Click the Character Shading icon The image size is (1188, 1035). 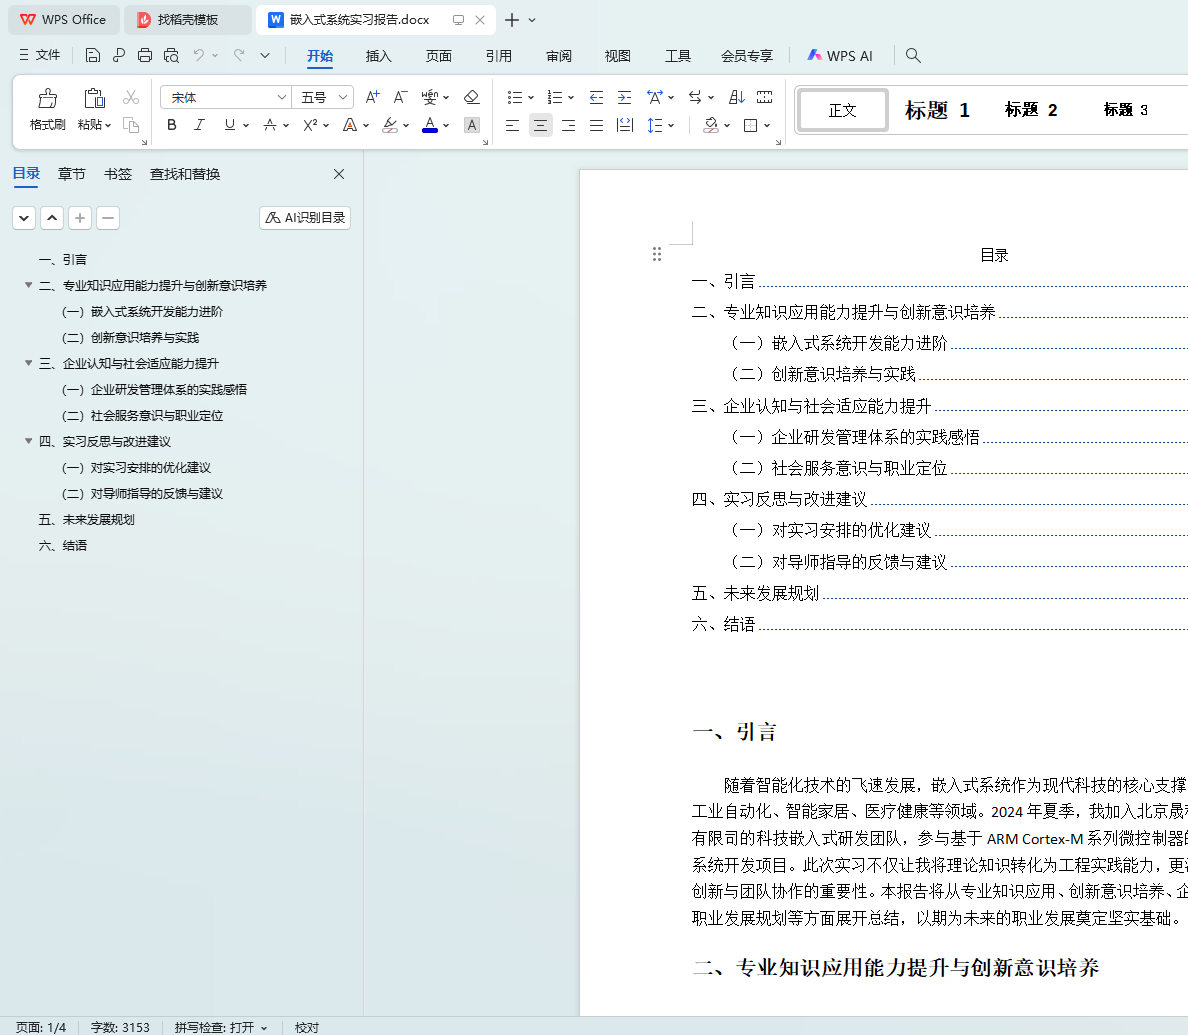point(472,125)
